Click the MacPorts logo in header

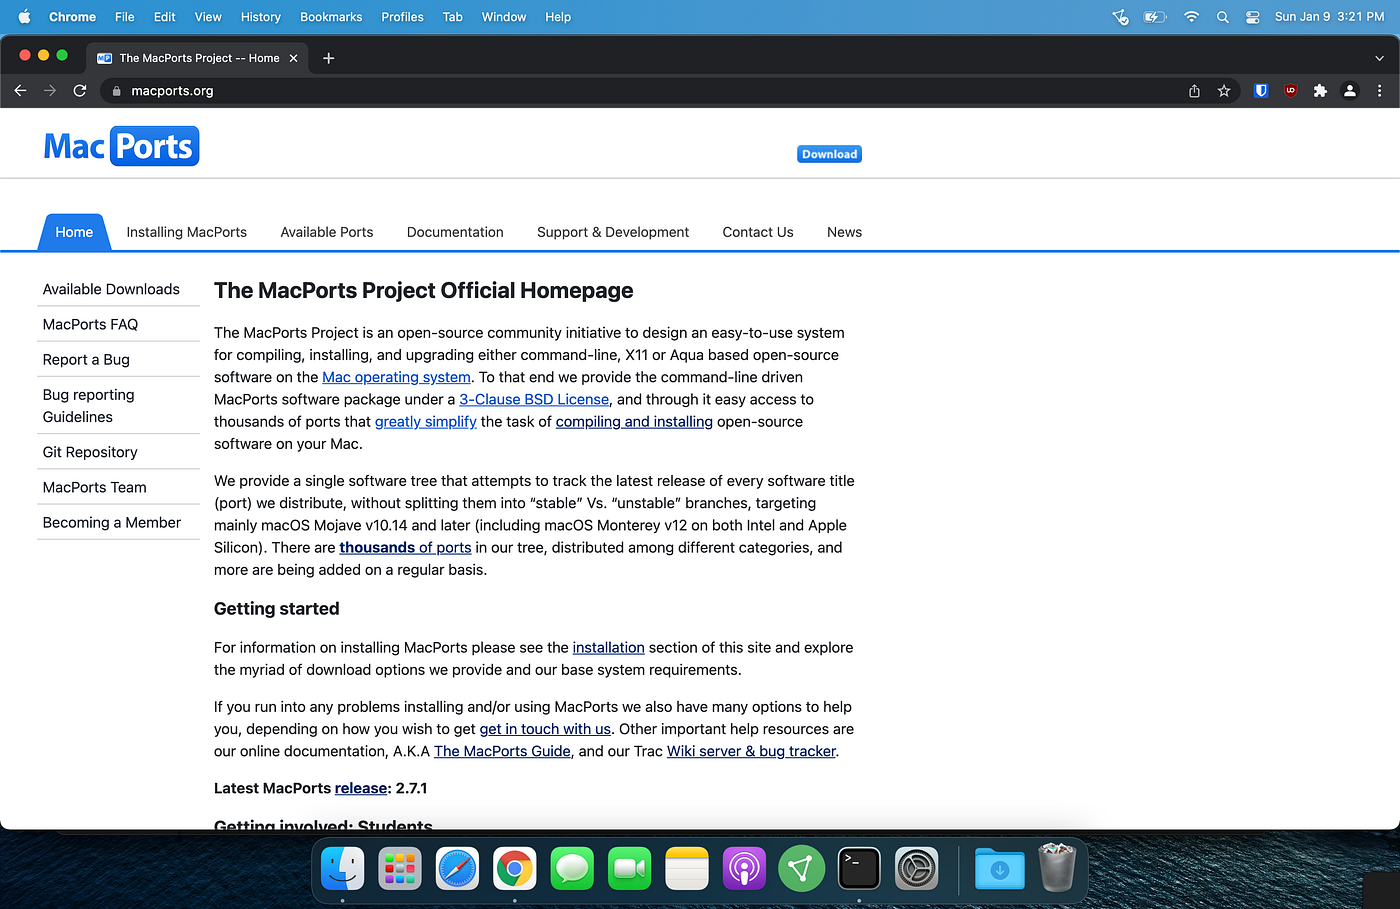coord(121,146)
